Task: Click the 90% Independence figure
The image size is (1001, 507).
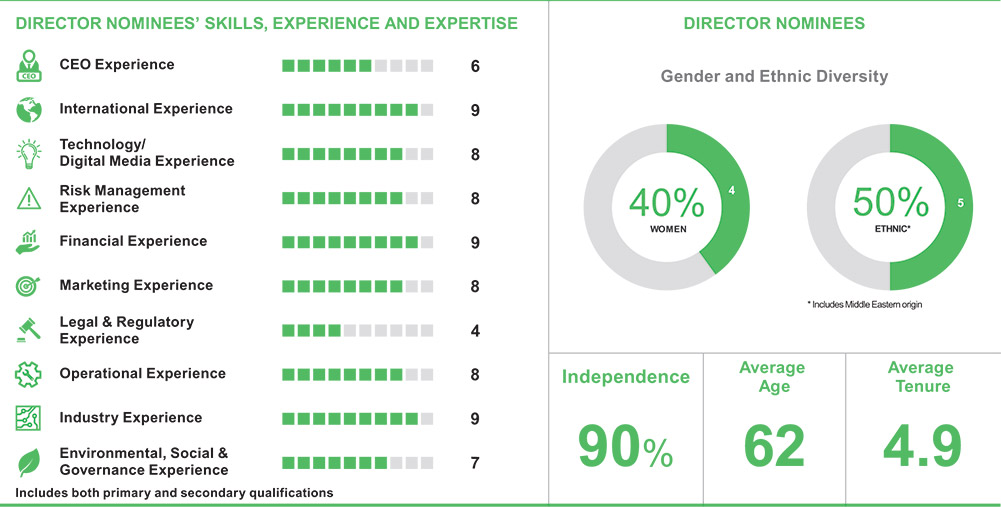Action: click(x=625, y=446)
